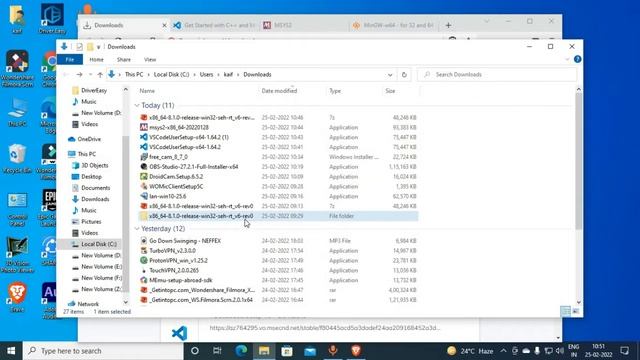Open the File ribbon tab
Viewport: 640px width, 360px height.
pyautogui.click(x=70, y=60)
